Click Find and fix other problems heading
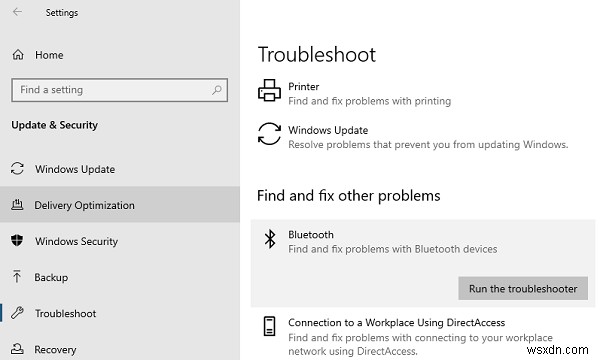Screen dimensions: 600x360 (x=349, y=195)
